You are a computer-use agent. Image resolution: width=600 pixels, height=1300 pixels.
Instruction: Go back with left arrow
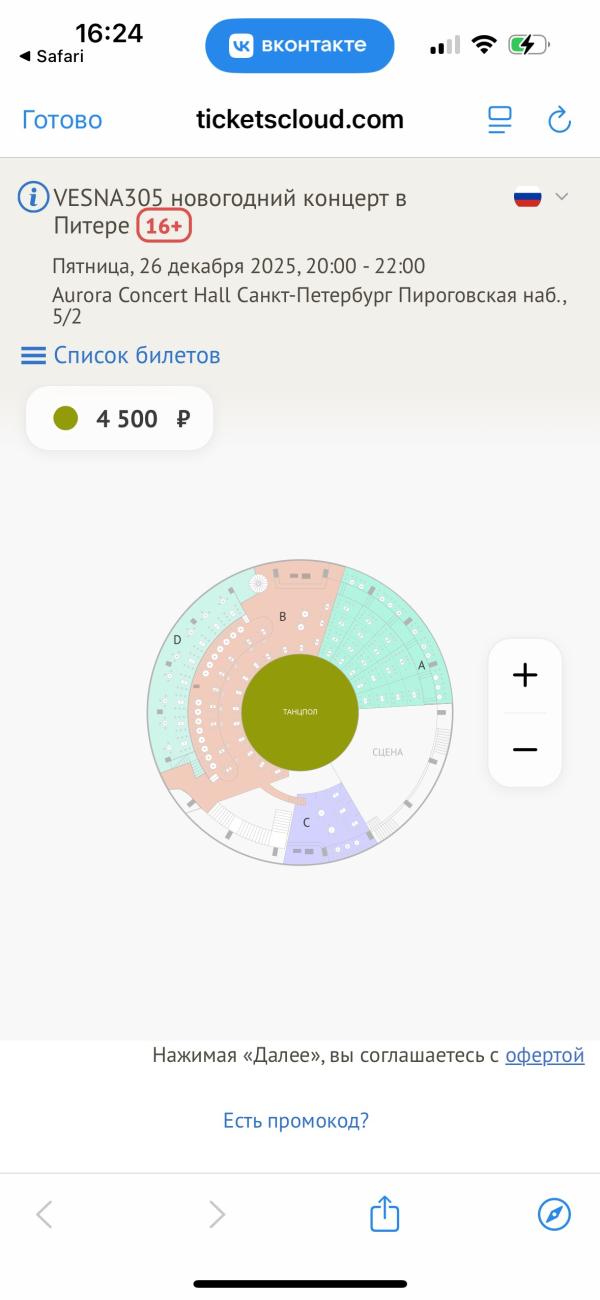tap(44, 1214)
